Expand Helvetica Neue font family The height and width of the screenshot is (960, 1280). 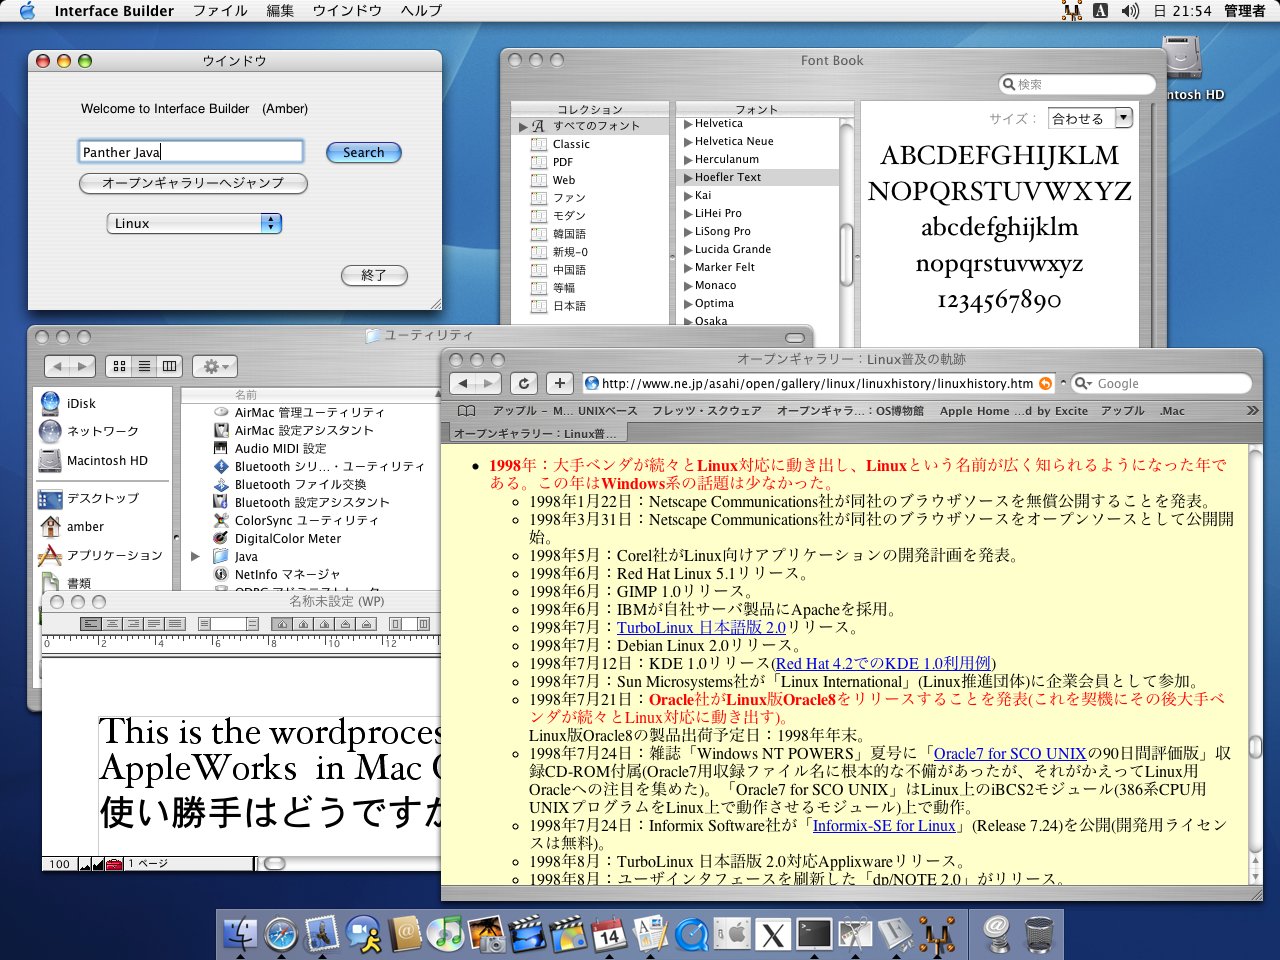[688, 142]
